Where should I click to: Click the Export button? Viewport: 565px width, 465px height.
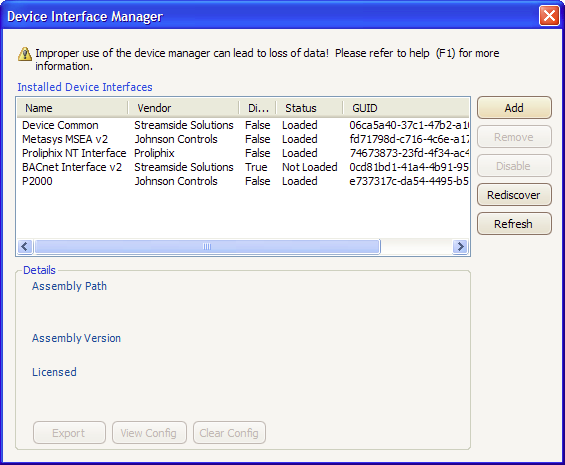point(69,433)
